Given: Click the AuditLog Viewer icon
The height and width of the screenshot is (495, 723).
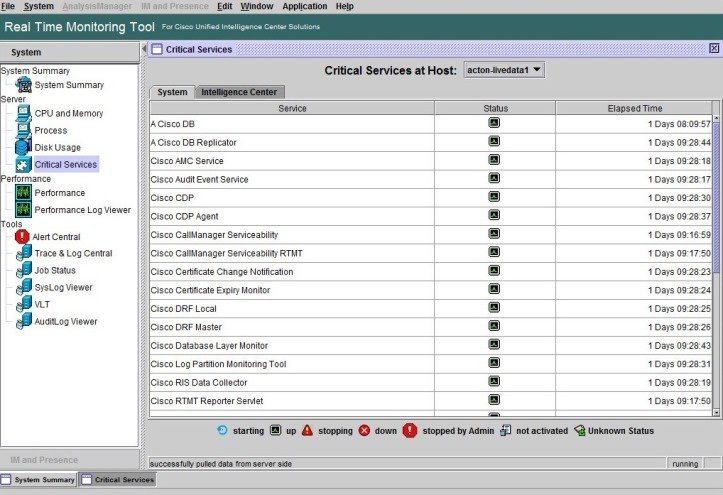Looking at the screenshot, I should click(x=24, y=321).
